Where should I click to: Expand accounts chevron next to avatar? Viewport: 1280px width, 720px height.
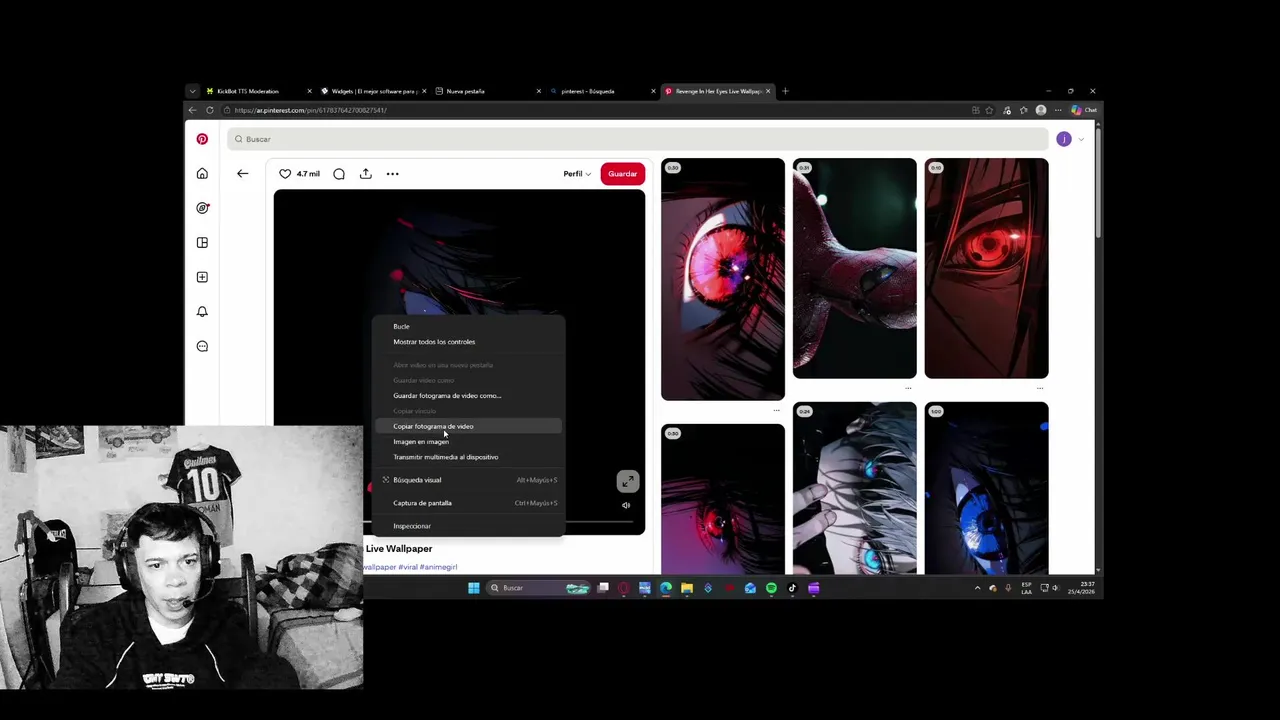(x=1081, y=139)
